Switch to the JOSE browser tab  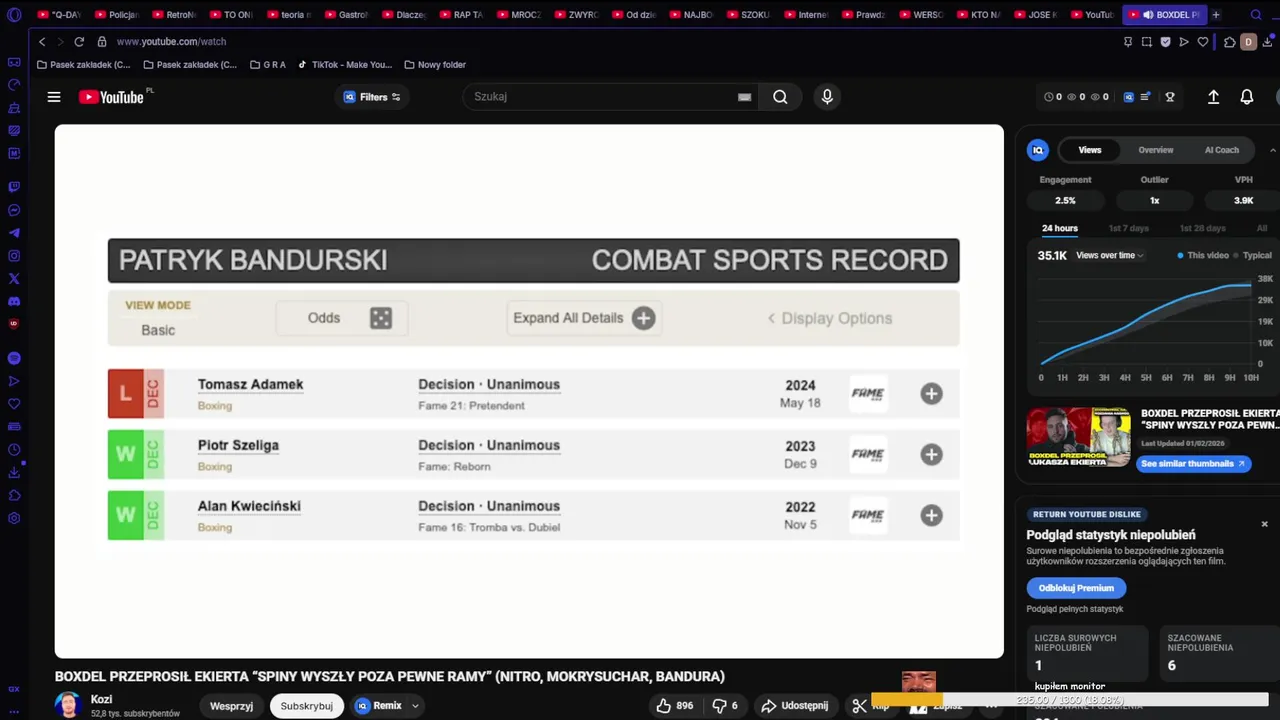(x=1035, y=15)
